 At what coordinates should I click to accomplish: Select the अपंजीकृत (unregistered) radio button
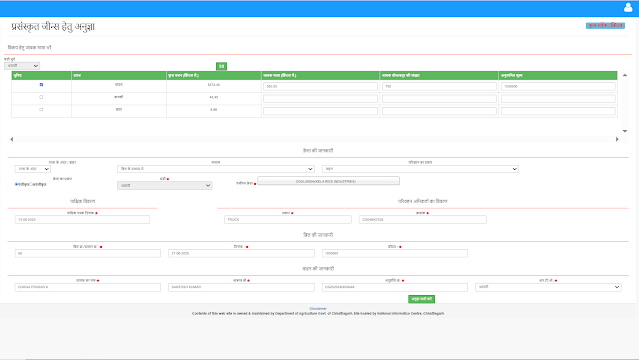pos(31,184)
